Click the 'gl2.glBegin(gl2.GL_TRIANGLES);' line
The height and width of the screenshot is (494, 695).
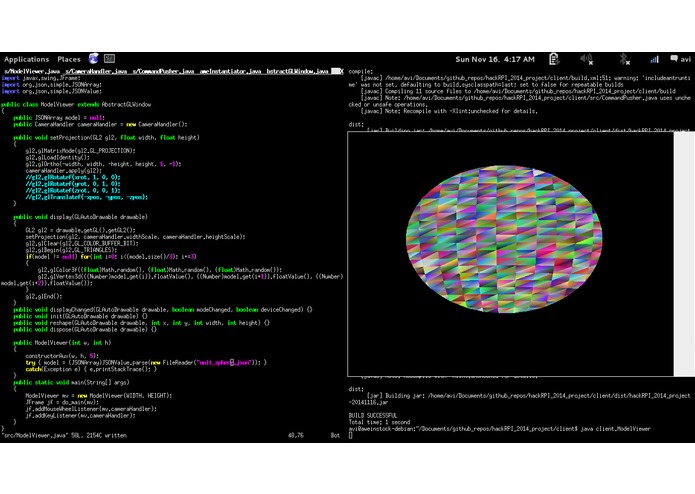coord(71,250)
